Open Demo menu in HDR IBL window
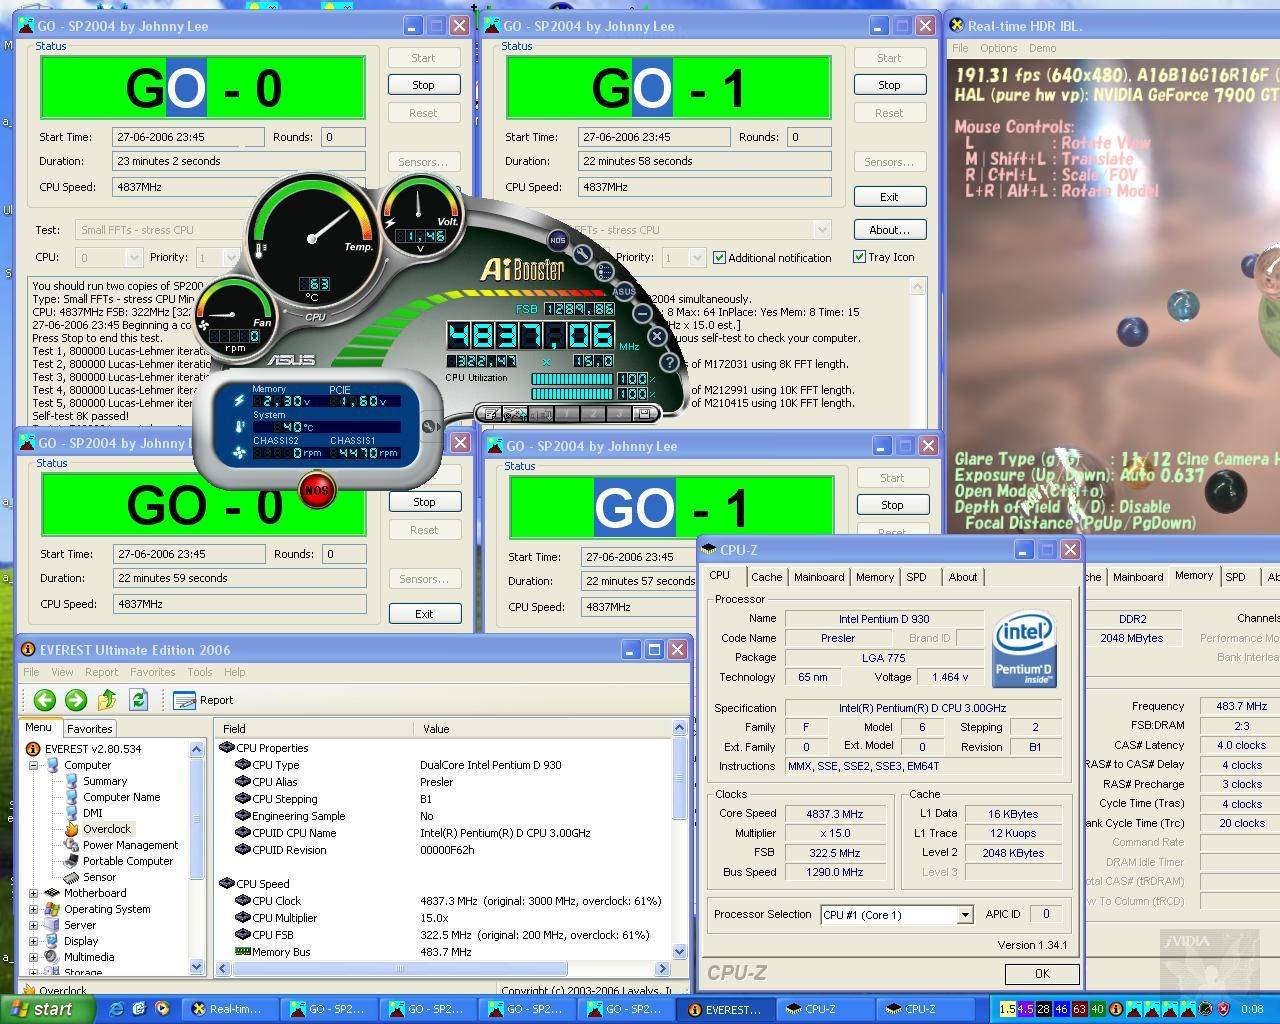 [1042, 48]
